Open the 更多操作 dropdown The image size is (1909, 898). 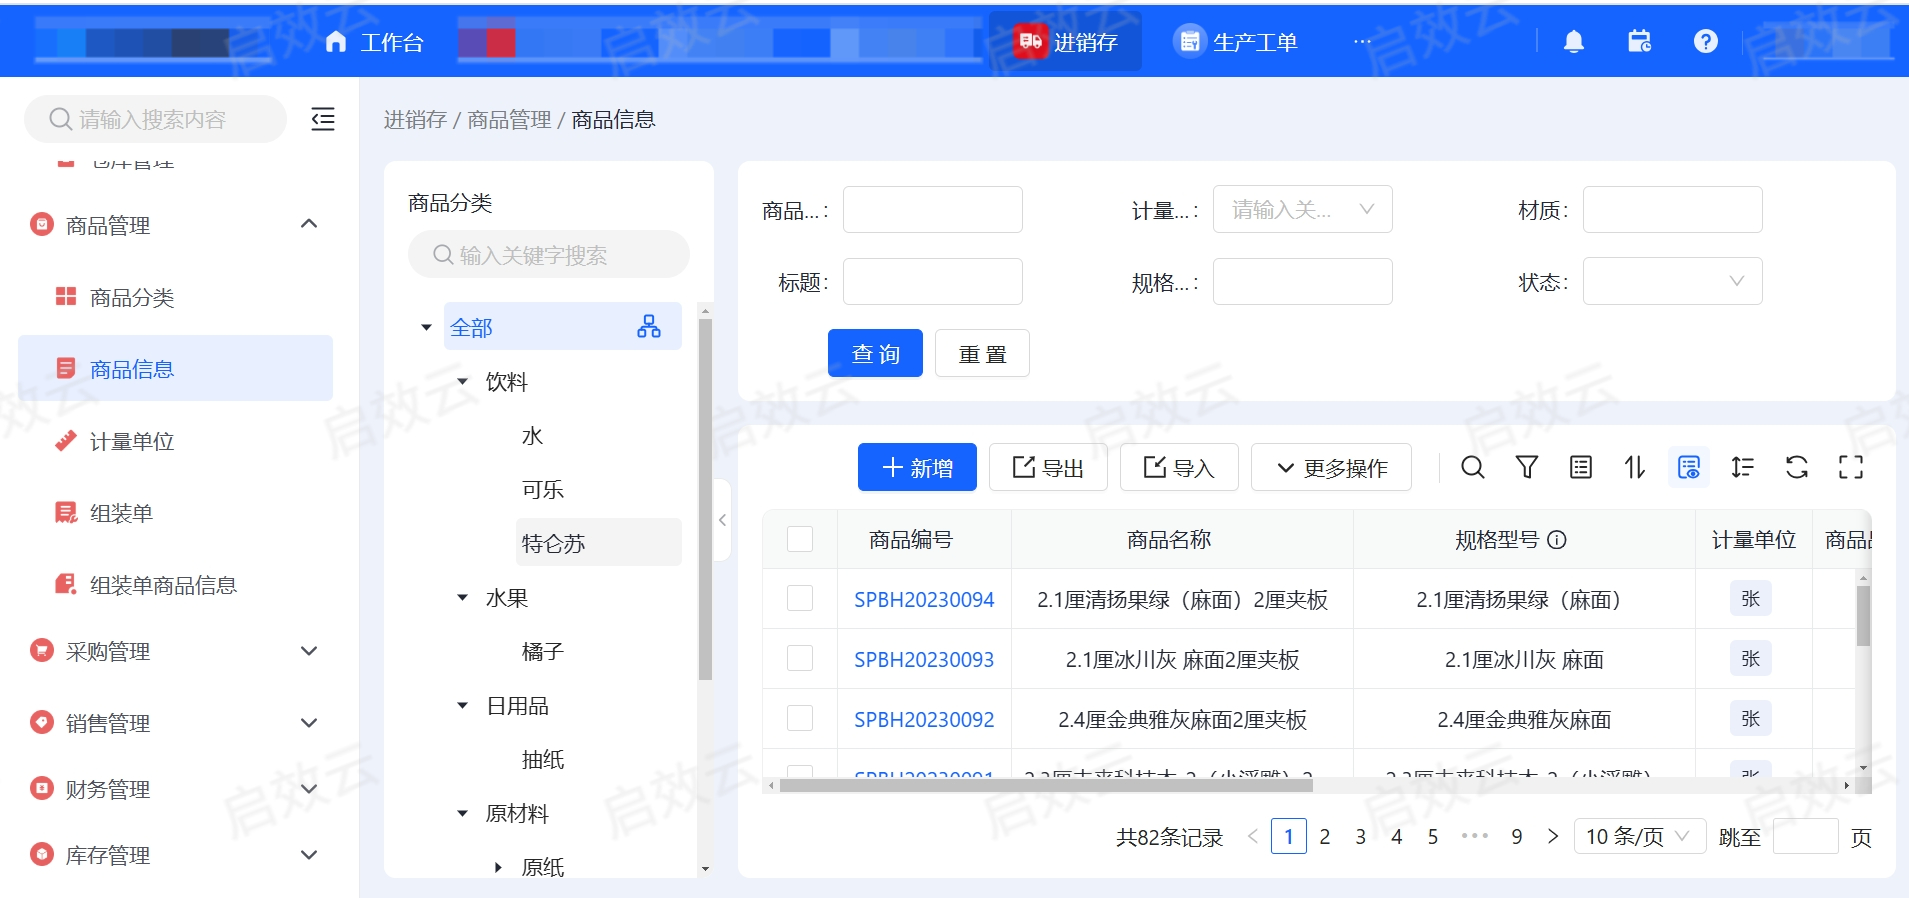1331,467
